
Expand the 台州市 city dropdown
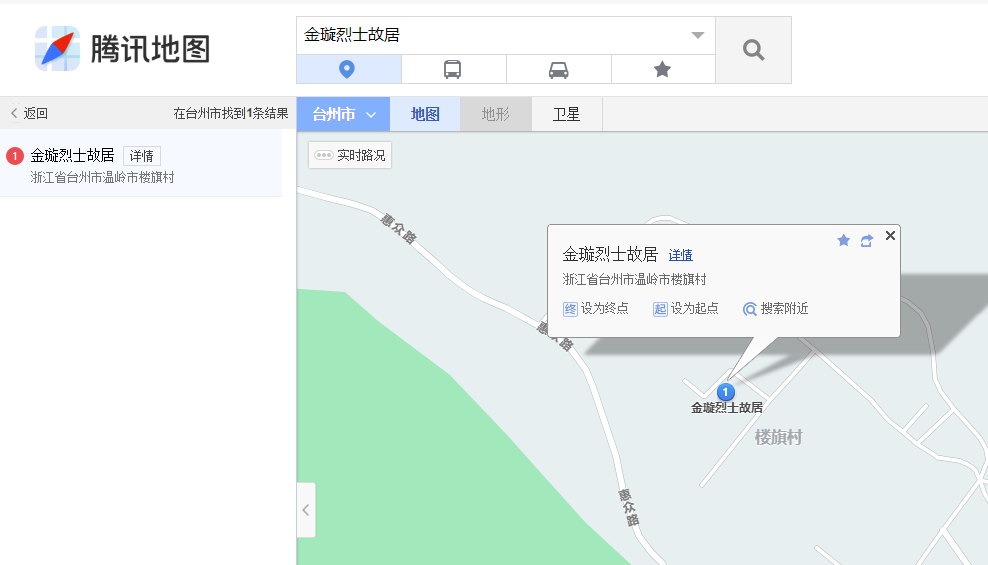[x=343, y=114]
